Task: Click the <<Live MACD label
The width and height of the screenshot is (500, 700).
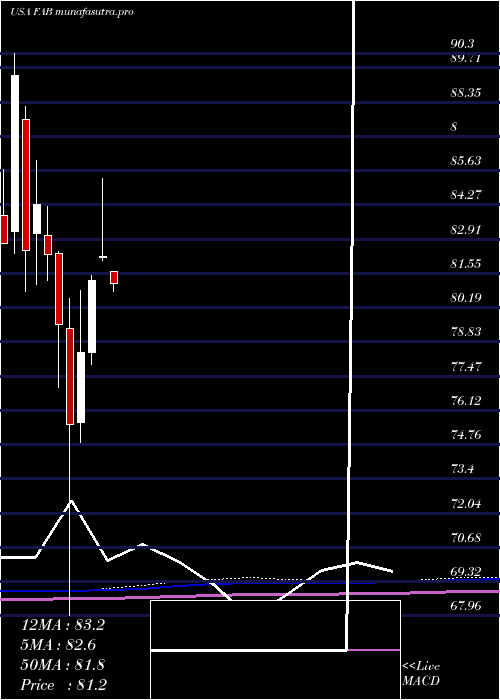Action: point(421,673)
